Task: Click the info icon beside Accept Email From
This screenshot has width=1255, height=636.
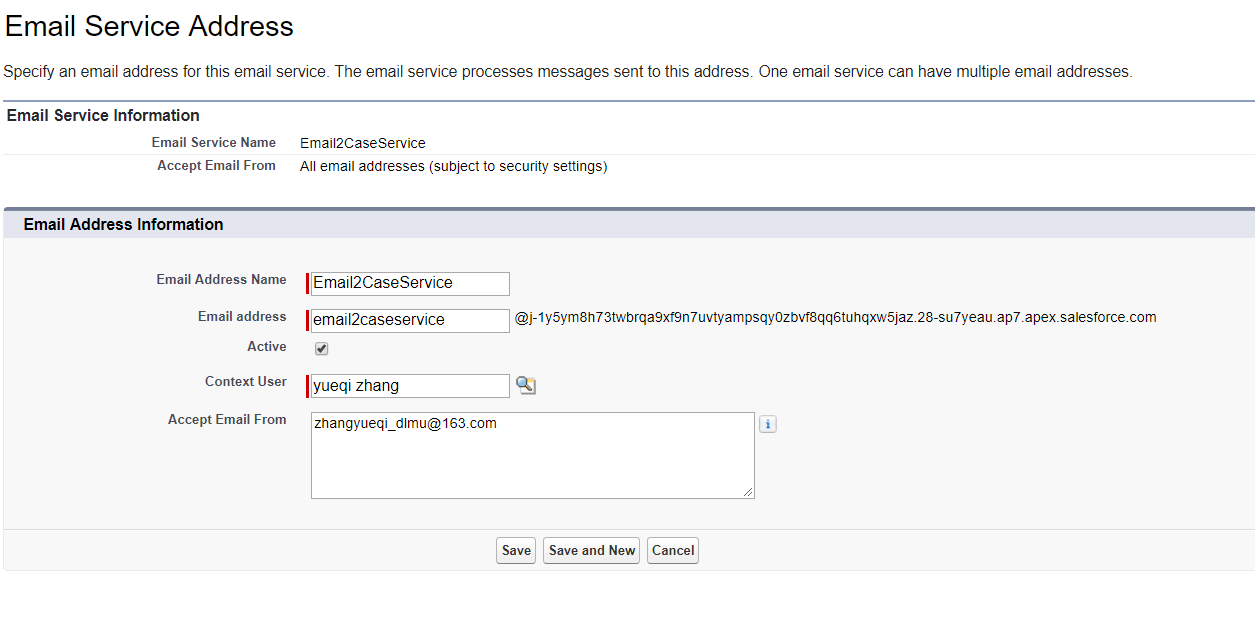Action: click(767, 424)
